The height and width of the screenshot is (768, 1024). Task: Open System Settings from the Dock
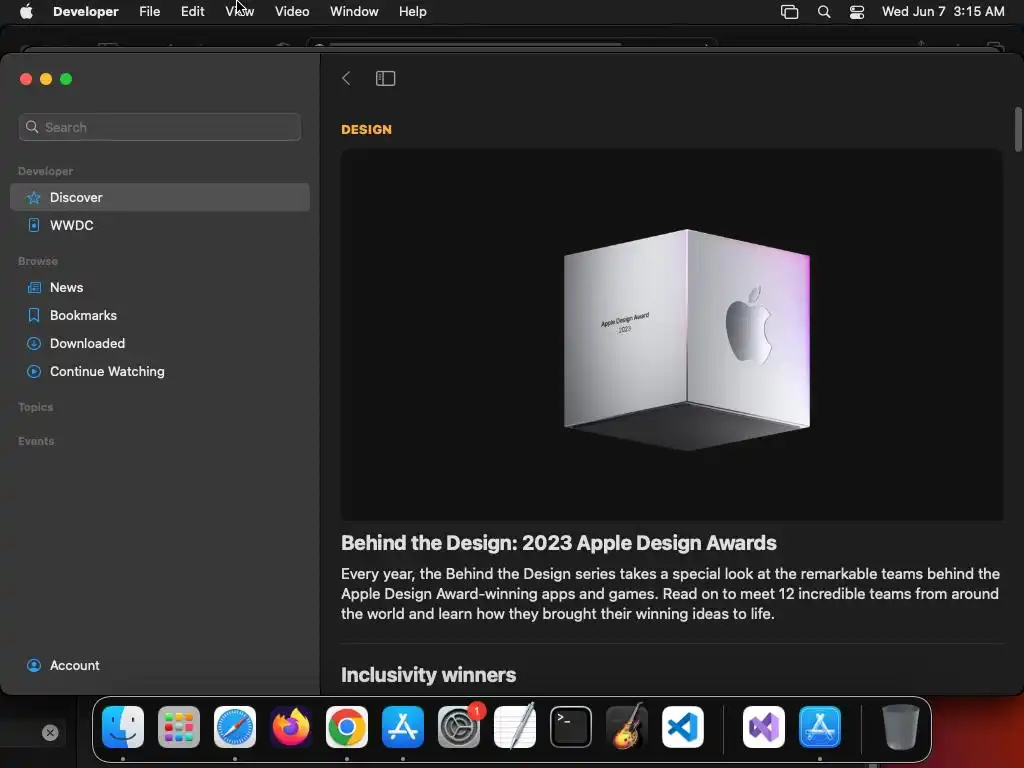point(459,727)
